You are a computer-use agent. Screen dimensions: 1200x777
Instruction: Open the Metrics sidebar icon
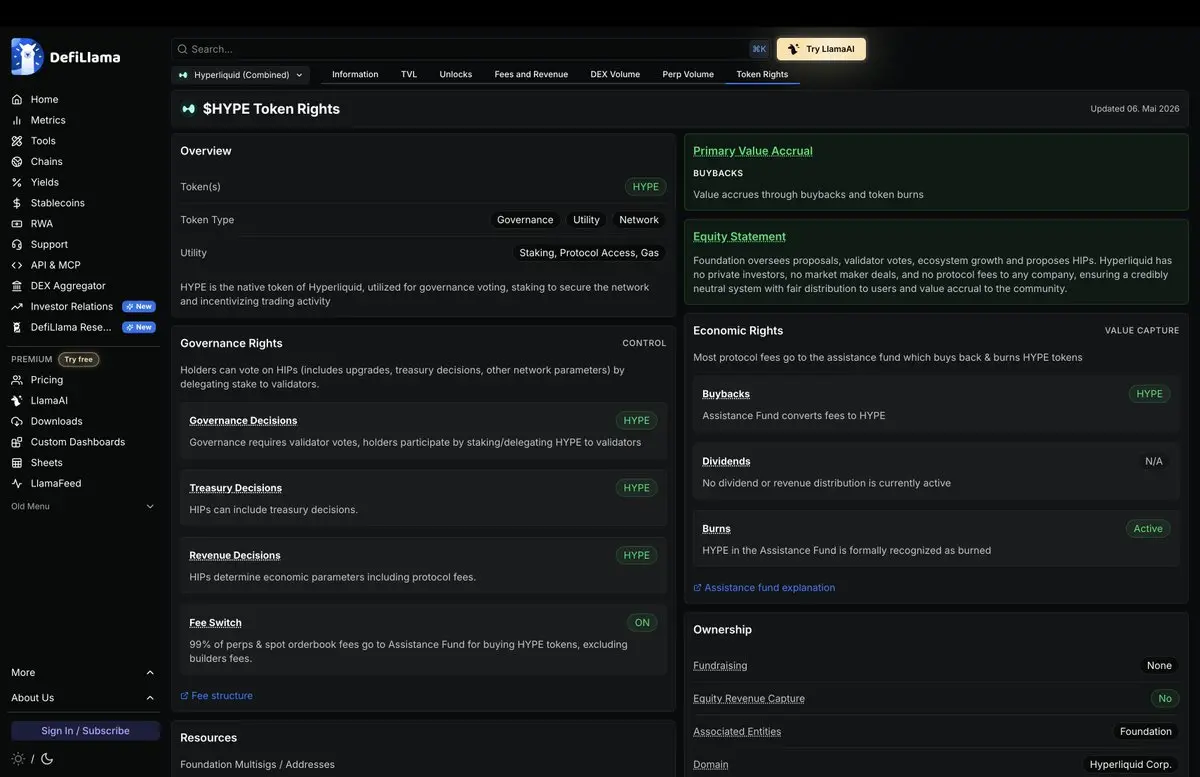point(17,120)
